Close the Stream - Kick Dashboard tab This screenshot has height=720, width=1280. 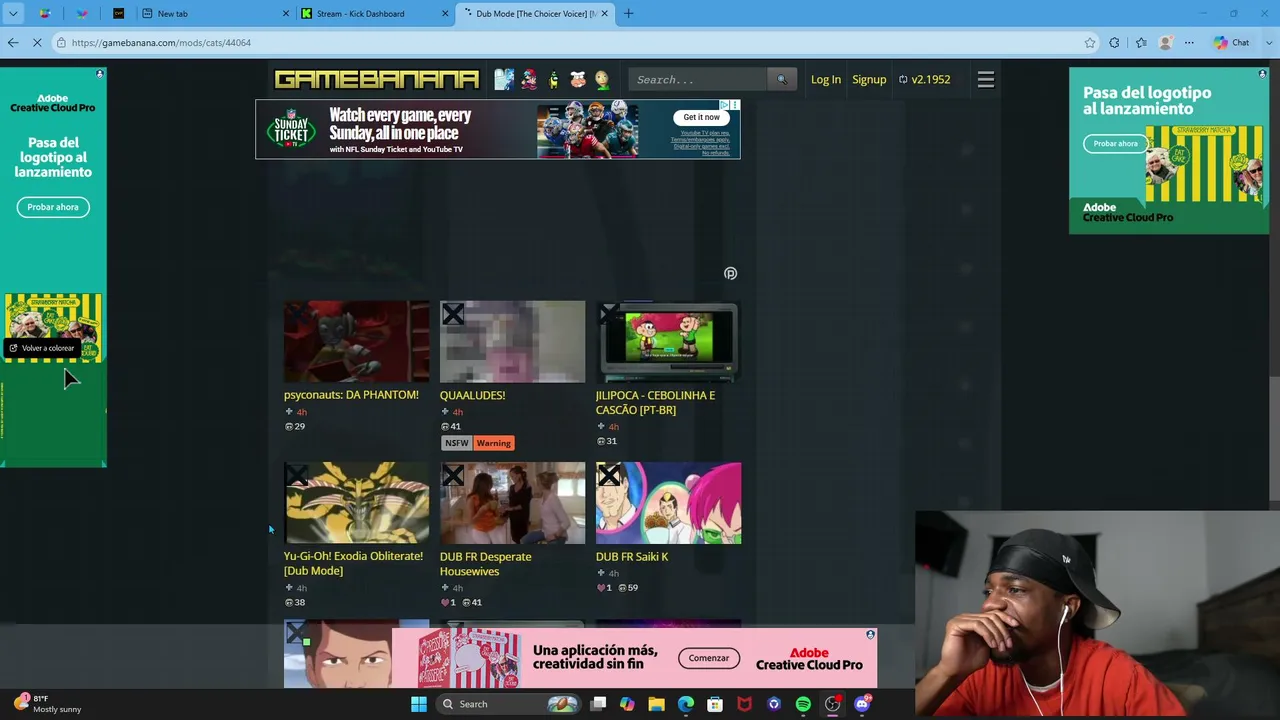pos(445,14)
